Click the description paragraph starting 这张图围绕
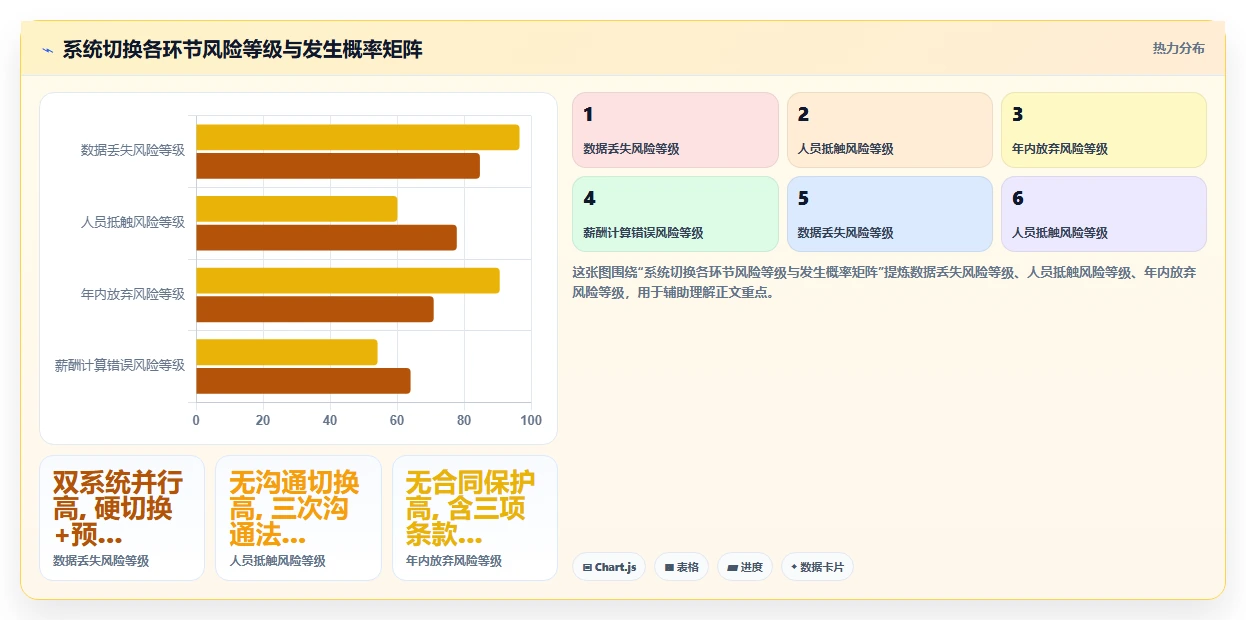Image resolution: width=1246 pixels, height=620 pixels. point(884,283)
